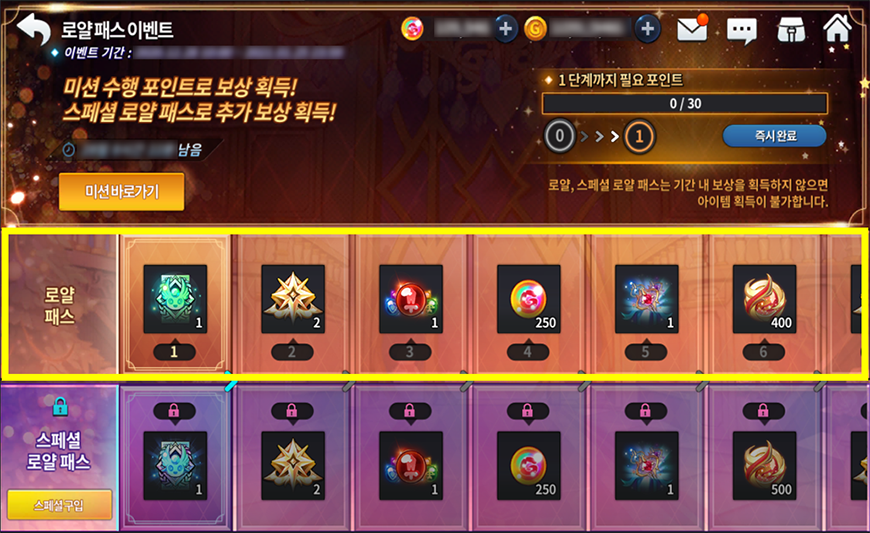This screenshot has width=870, height=533.
Task: Click the 미션바로가기 button
Action: (x=122, y=191)
